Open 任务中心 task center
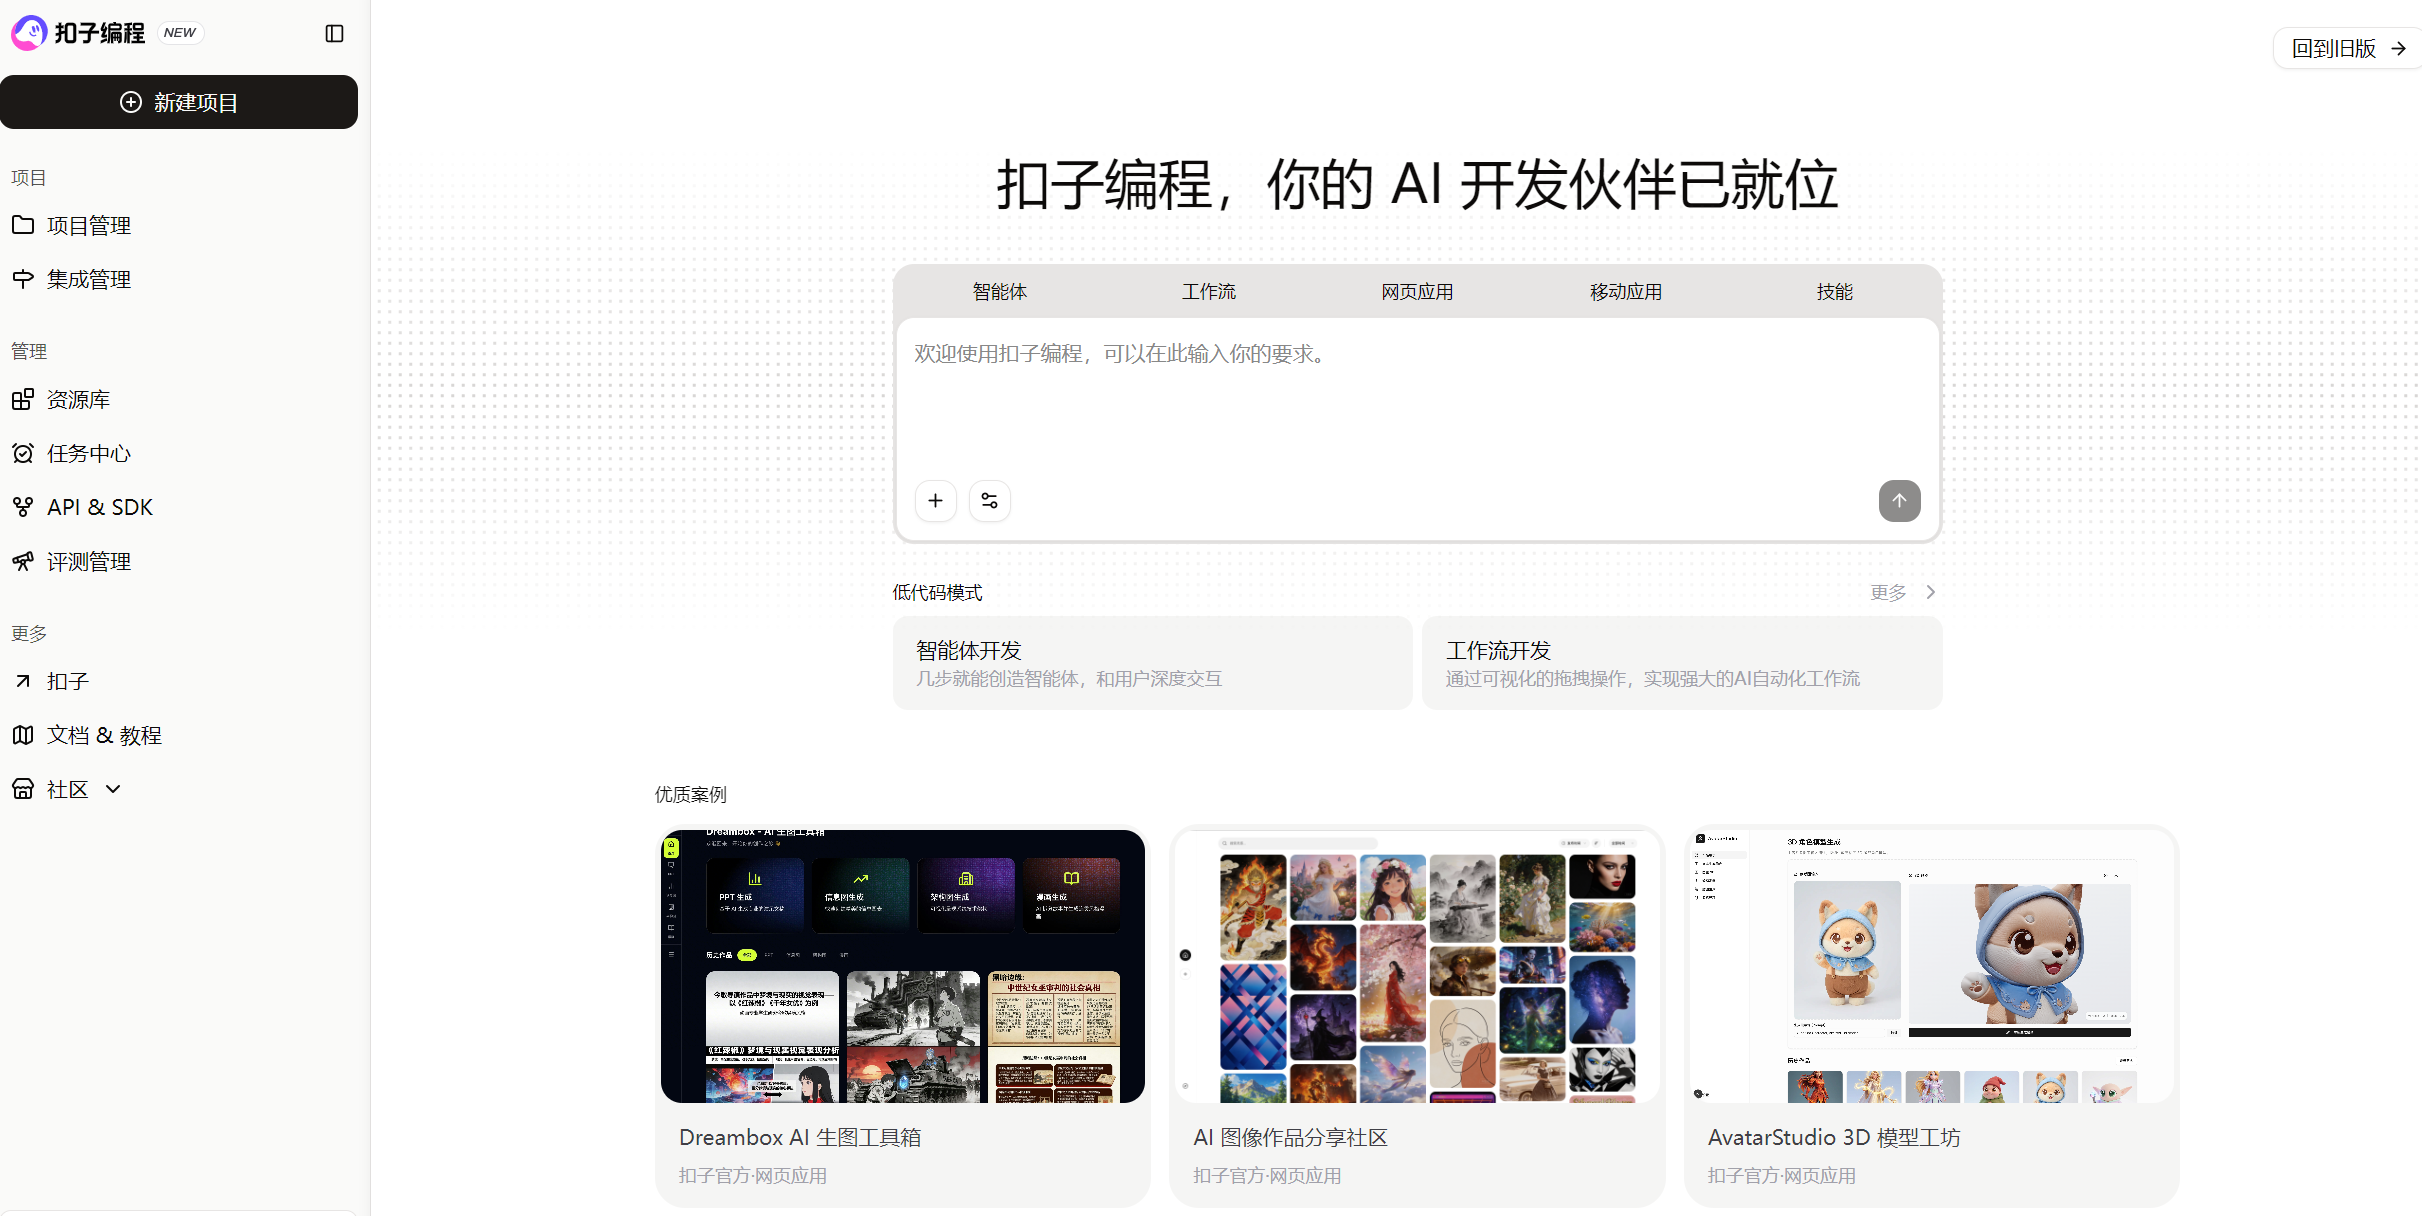The height and width of the screenshot is (1216, 2422). pyautogui.click(x=89, y=454)
